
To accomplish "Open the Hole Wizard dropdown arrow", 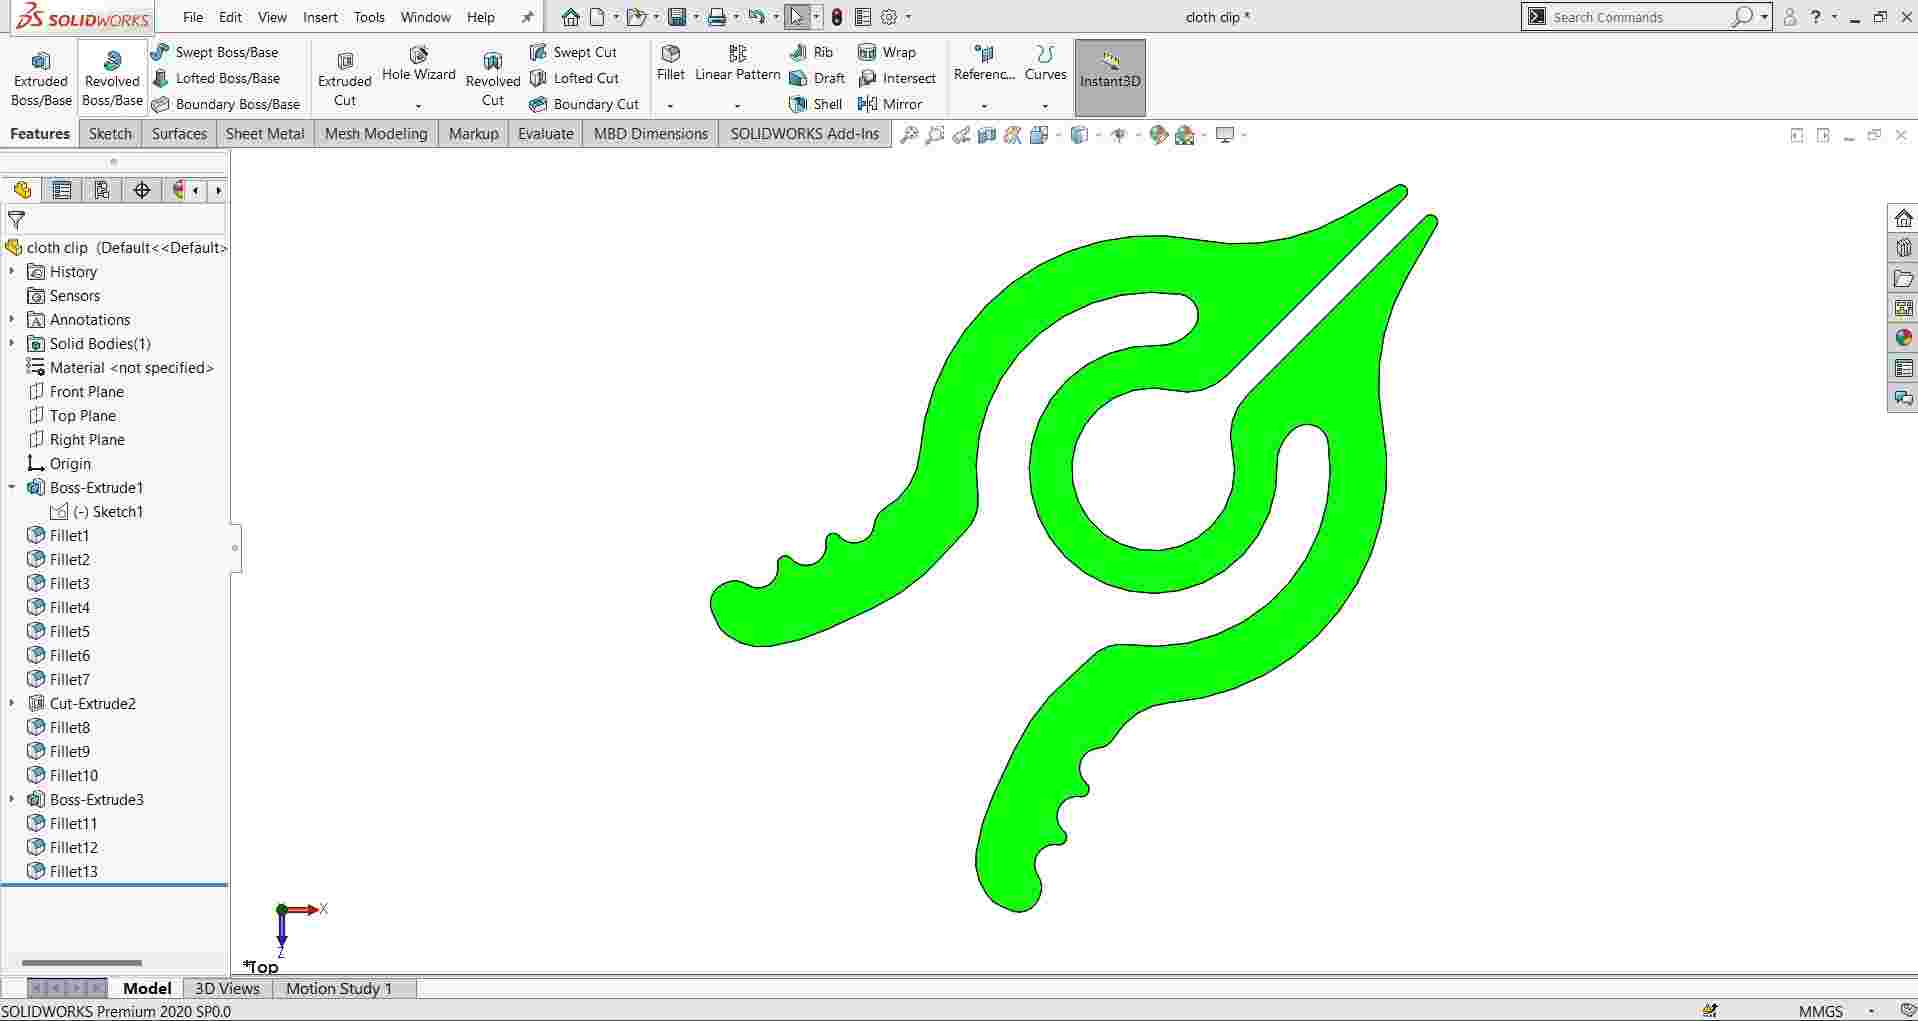I will point(418,105).
